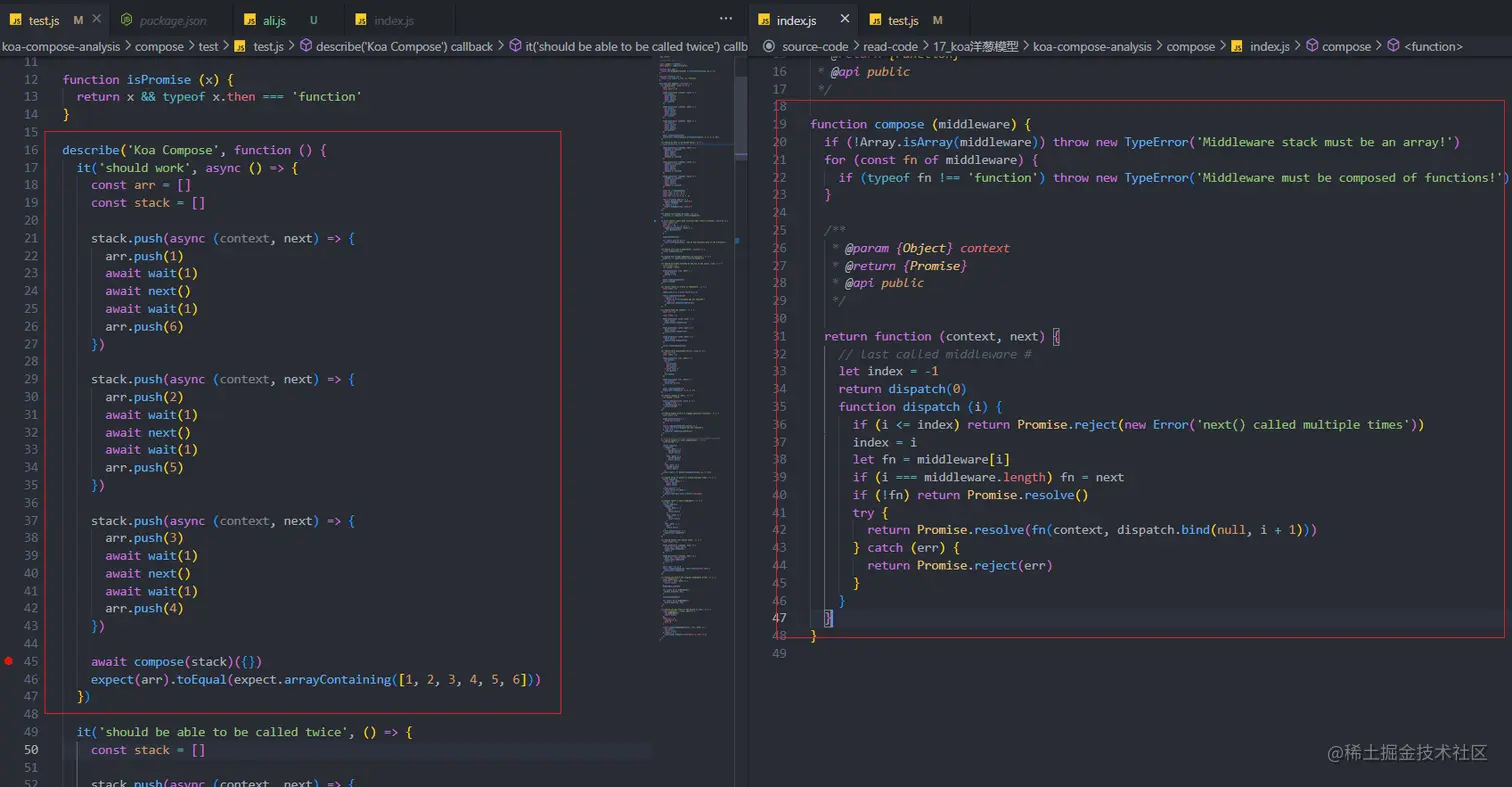Activate the test.js tab in left editor group
Viewport: 1512px width, 787px height.
point(44,20)
